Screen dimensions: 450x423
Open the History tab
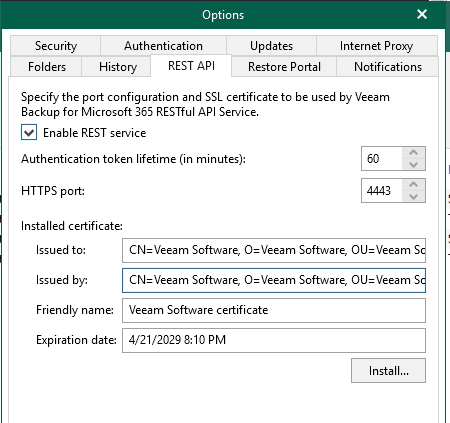[116, 67]
